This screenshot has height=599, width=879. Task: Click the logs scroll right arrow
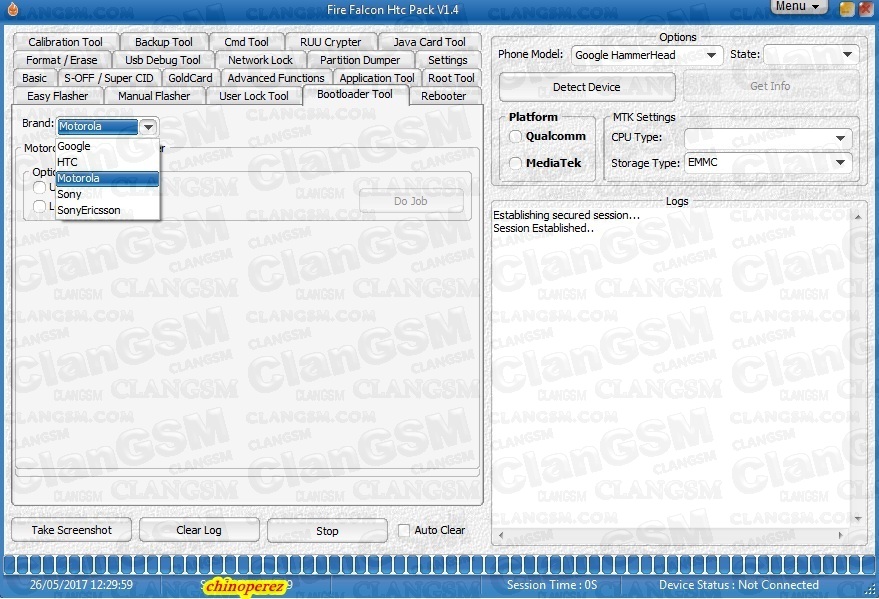[840, 535]
